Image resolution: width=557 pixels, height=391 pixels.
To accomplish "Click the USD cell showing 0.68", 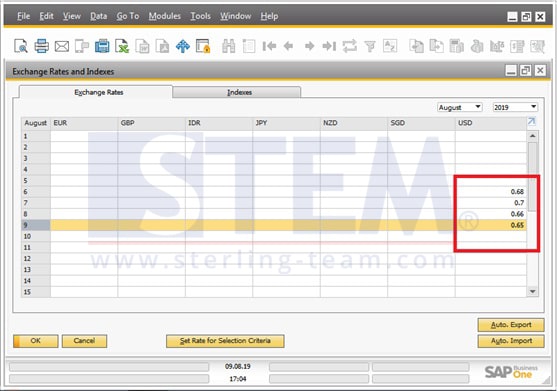I will [x=491, y=192].
